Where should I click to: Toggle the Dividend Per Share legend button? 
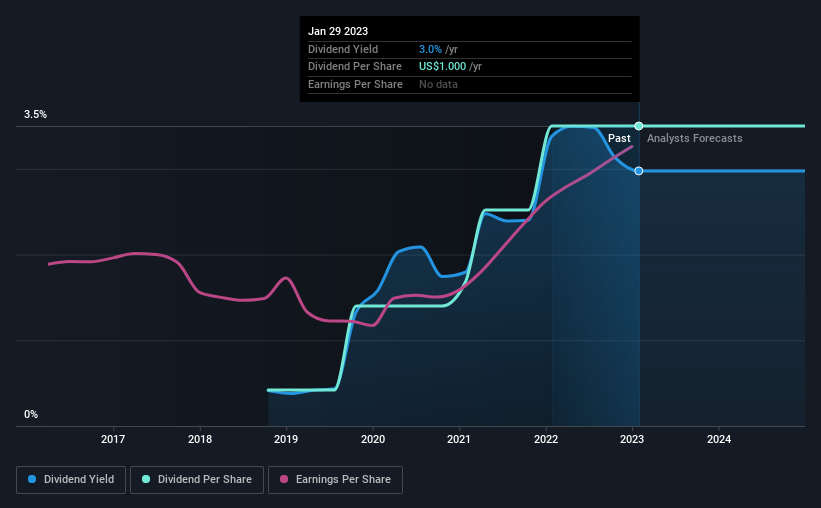point(197,480)
